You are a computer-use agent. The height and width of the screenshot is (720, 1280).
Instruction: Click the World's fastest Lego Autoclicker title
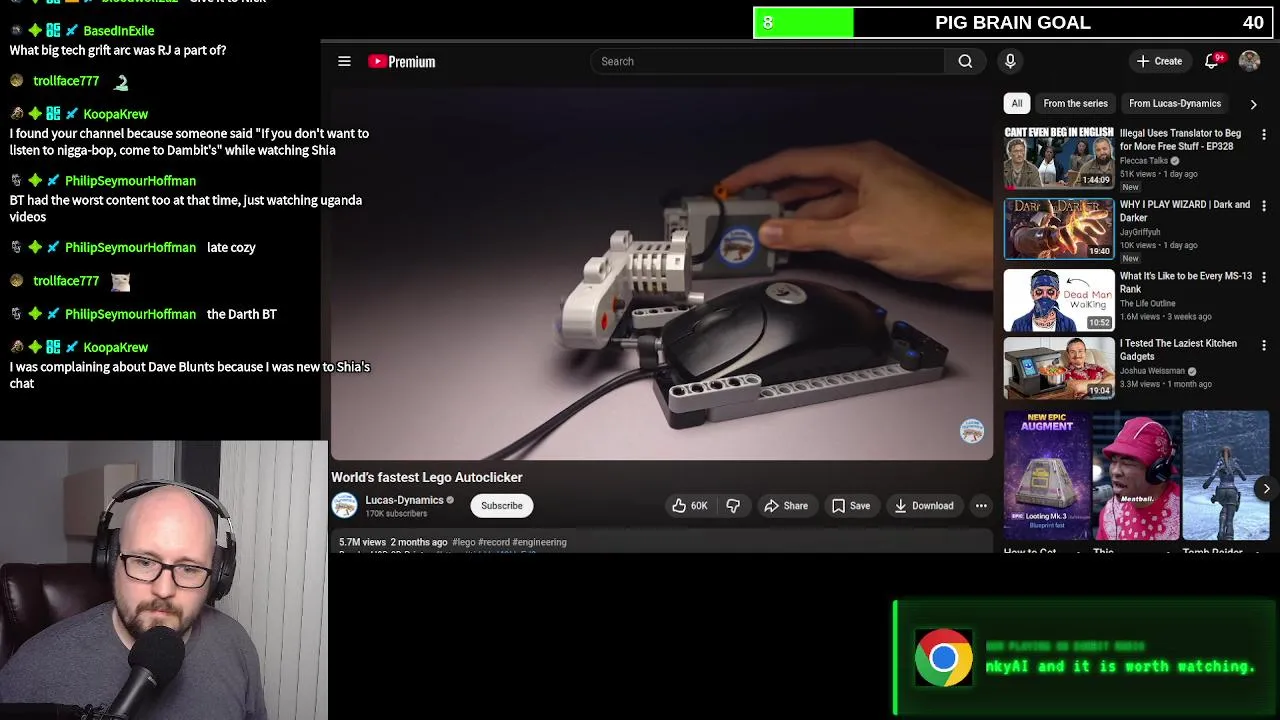point(427,477)
